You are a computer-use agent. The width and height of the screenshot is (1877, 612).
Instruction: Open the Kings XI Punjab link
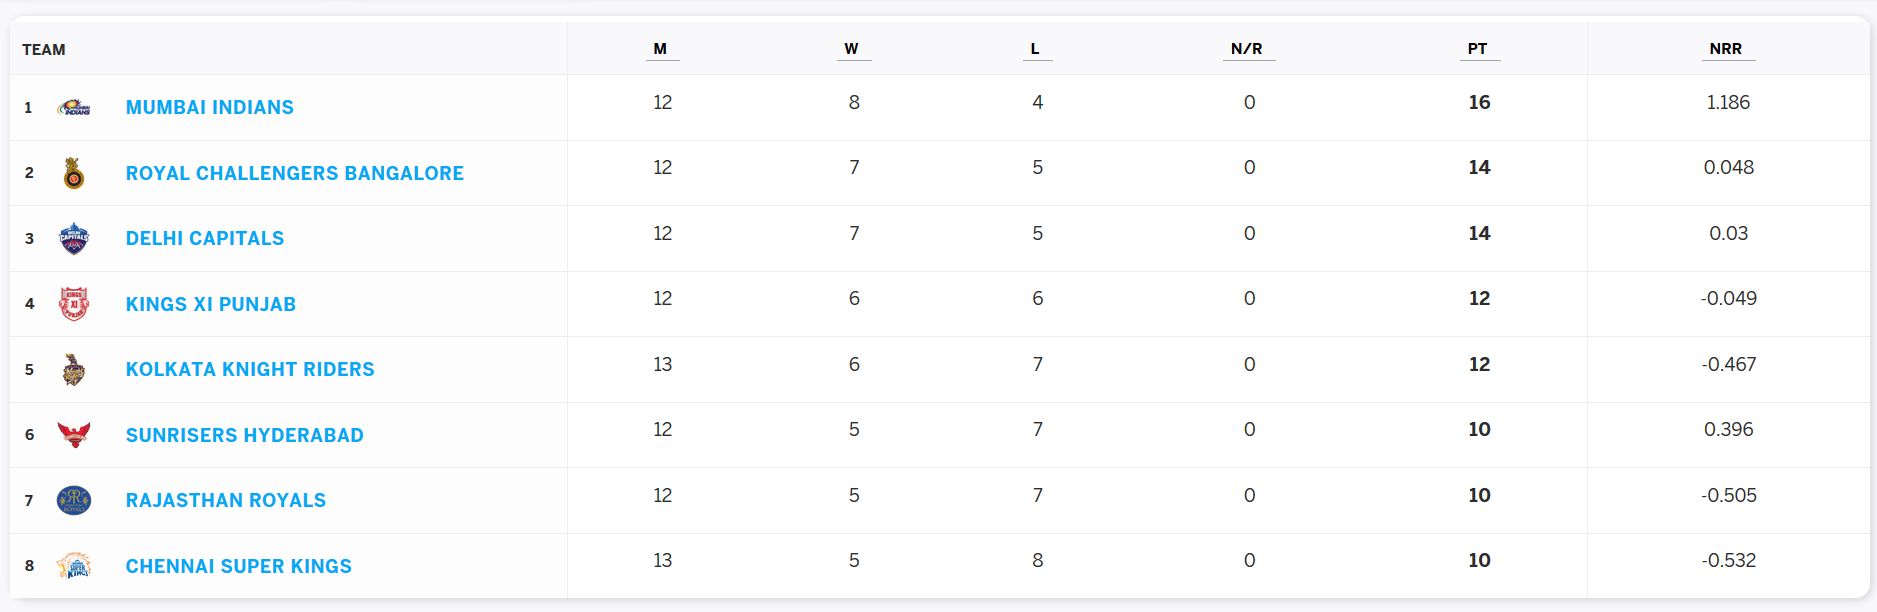[x=211, y=304]
